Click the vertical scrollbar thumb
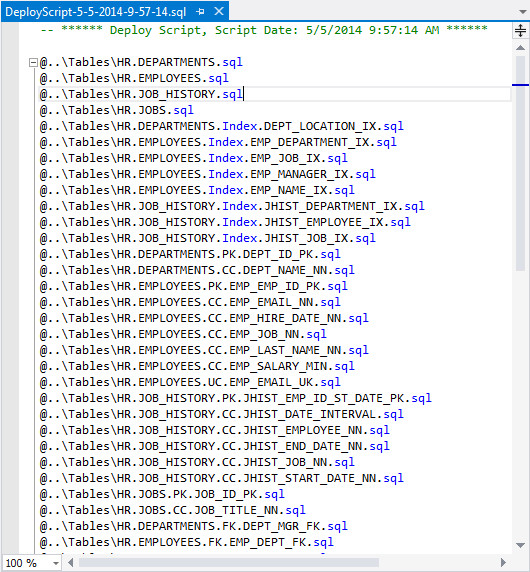Viewport: 530px width, 572px height. point(520,163)
